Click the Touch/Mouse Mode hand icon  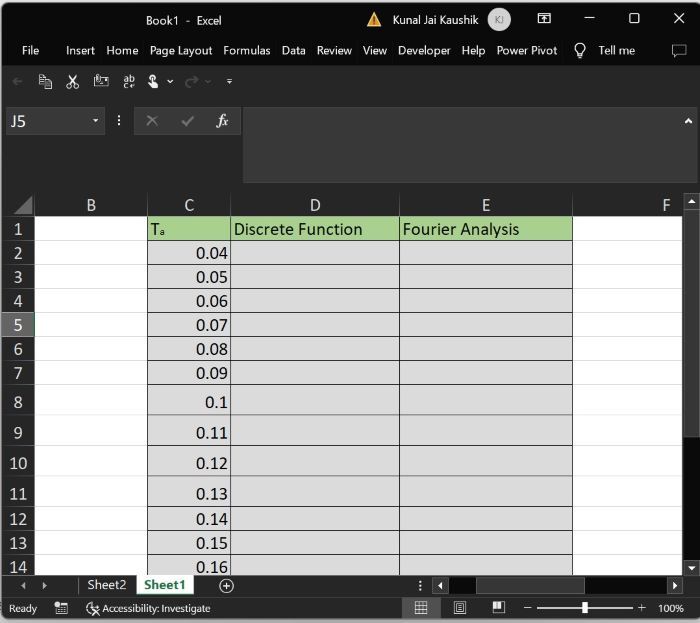pos(154,81)
